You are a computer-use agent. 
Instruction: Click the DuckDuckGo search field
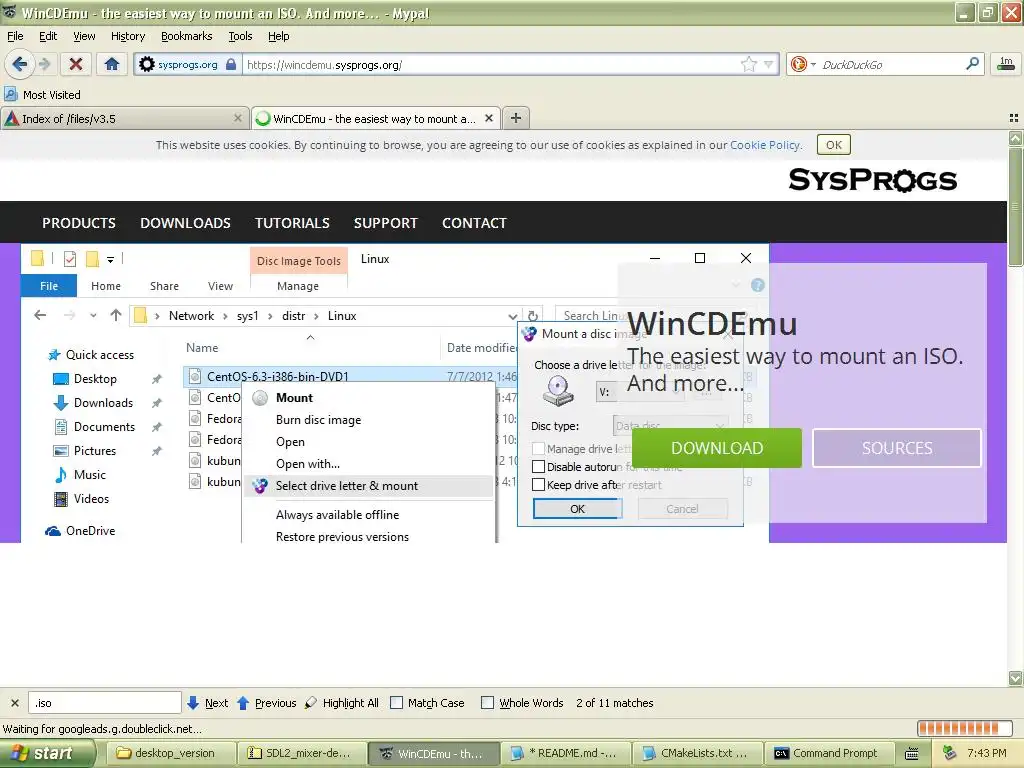[x=889, y=64]
